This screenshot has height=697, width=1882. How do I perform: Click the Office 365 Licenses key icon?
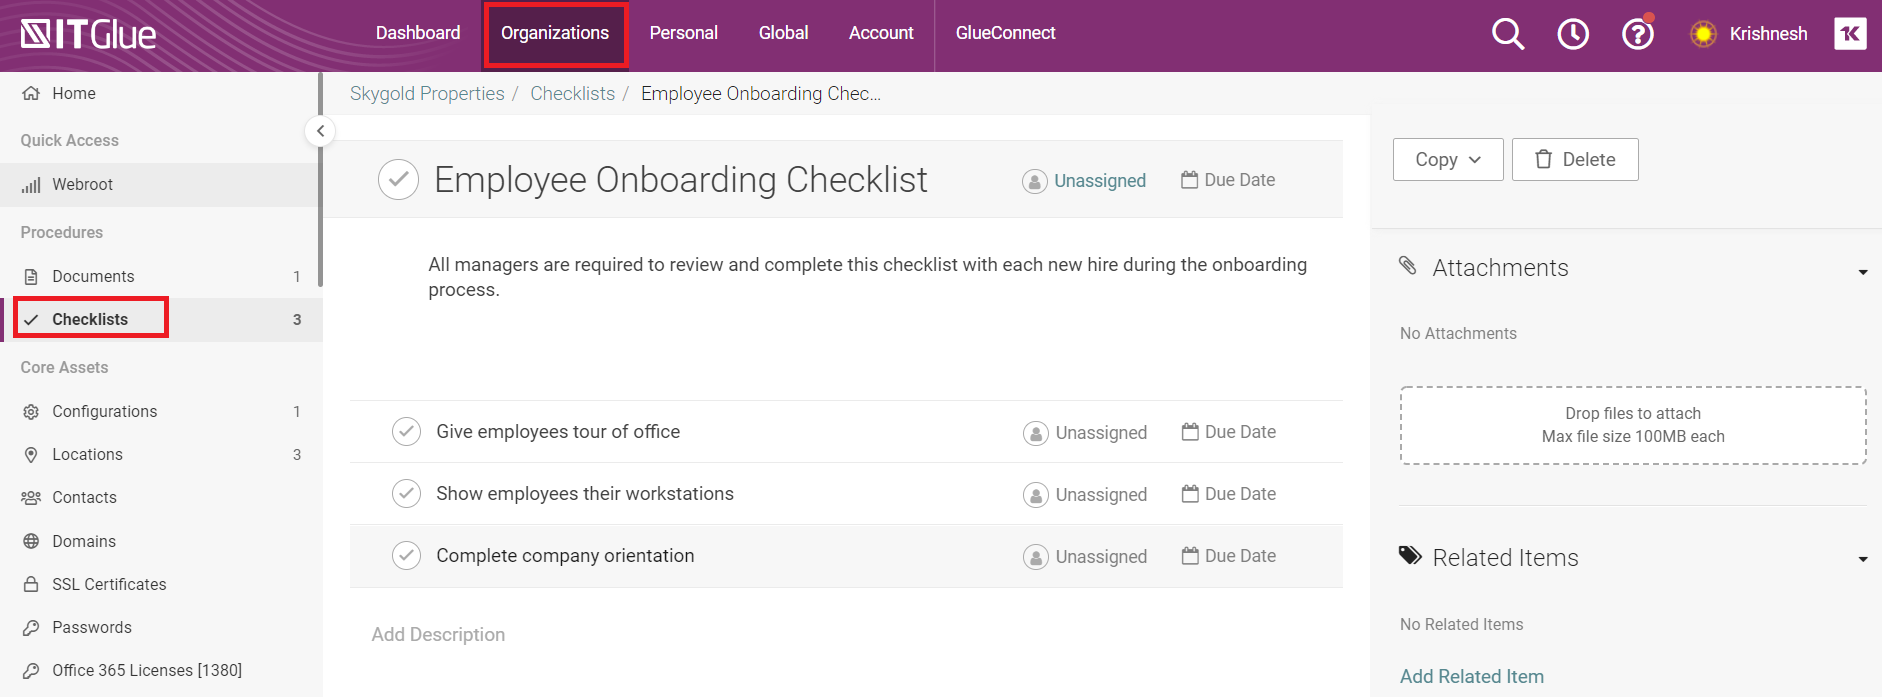click(x=31, y=671)
